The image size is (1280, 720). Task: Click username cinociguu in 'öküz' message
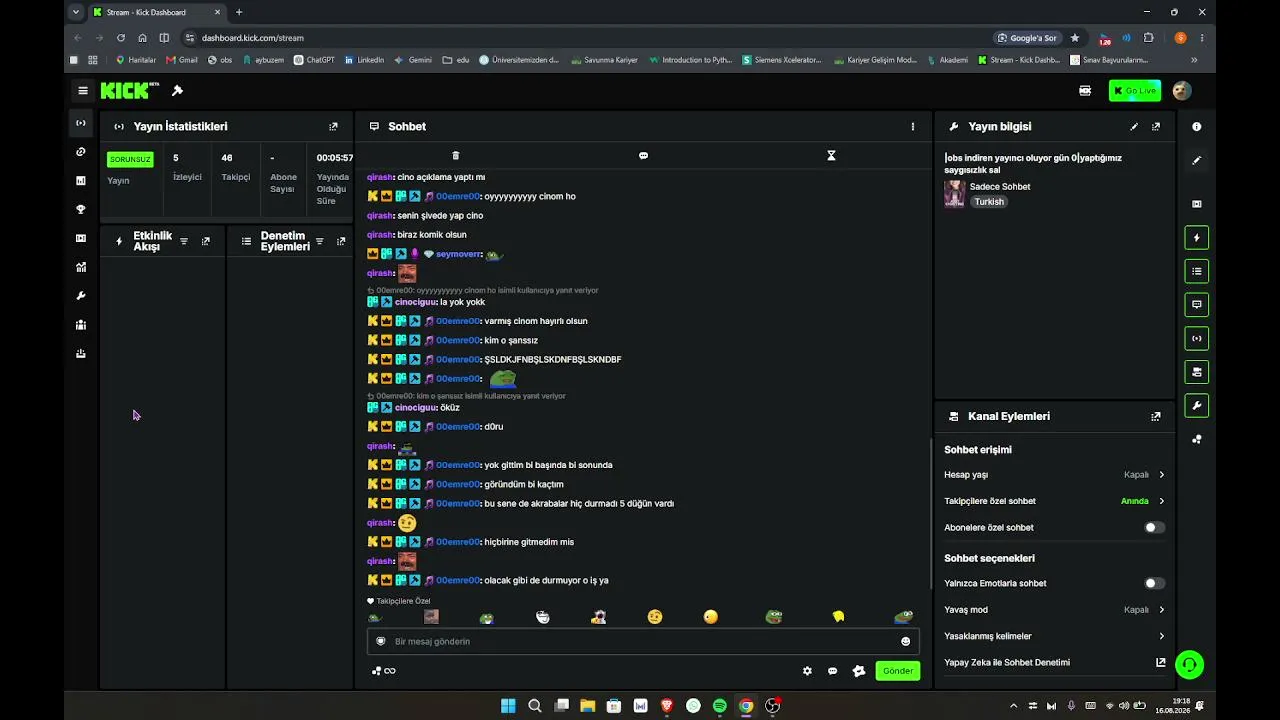pyautogui.click(x=416, y=408)
